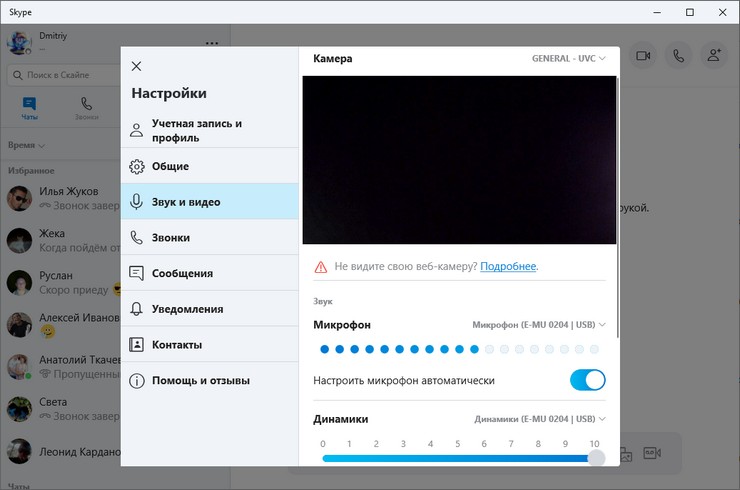
Task: Click the add contact person icon
Action: click(713, 56)
